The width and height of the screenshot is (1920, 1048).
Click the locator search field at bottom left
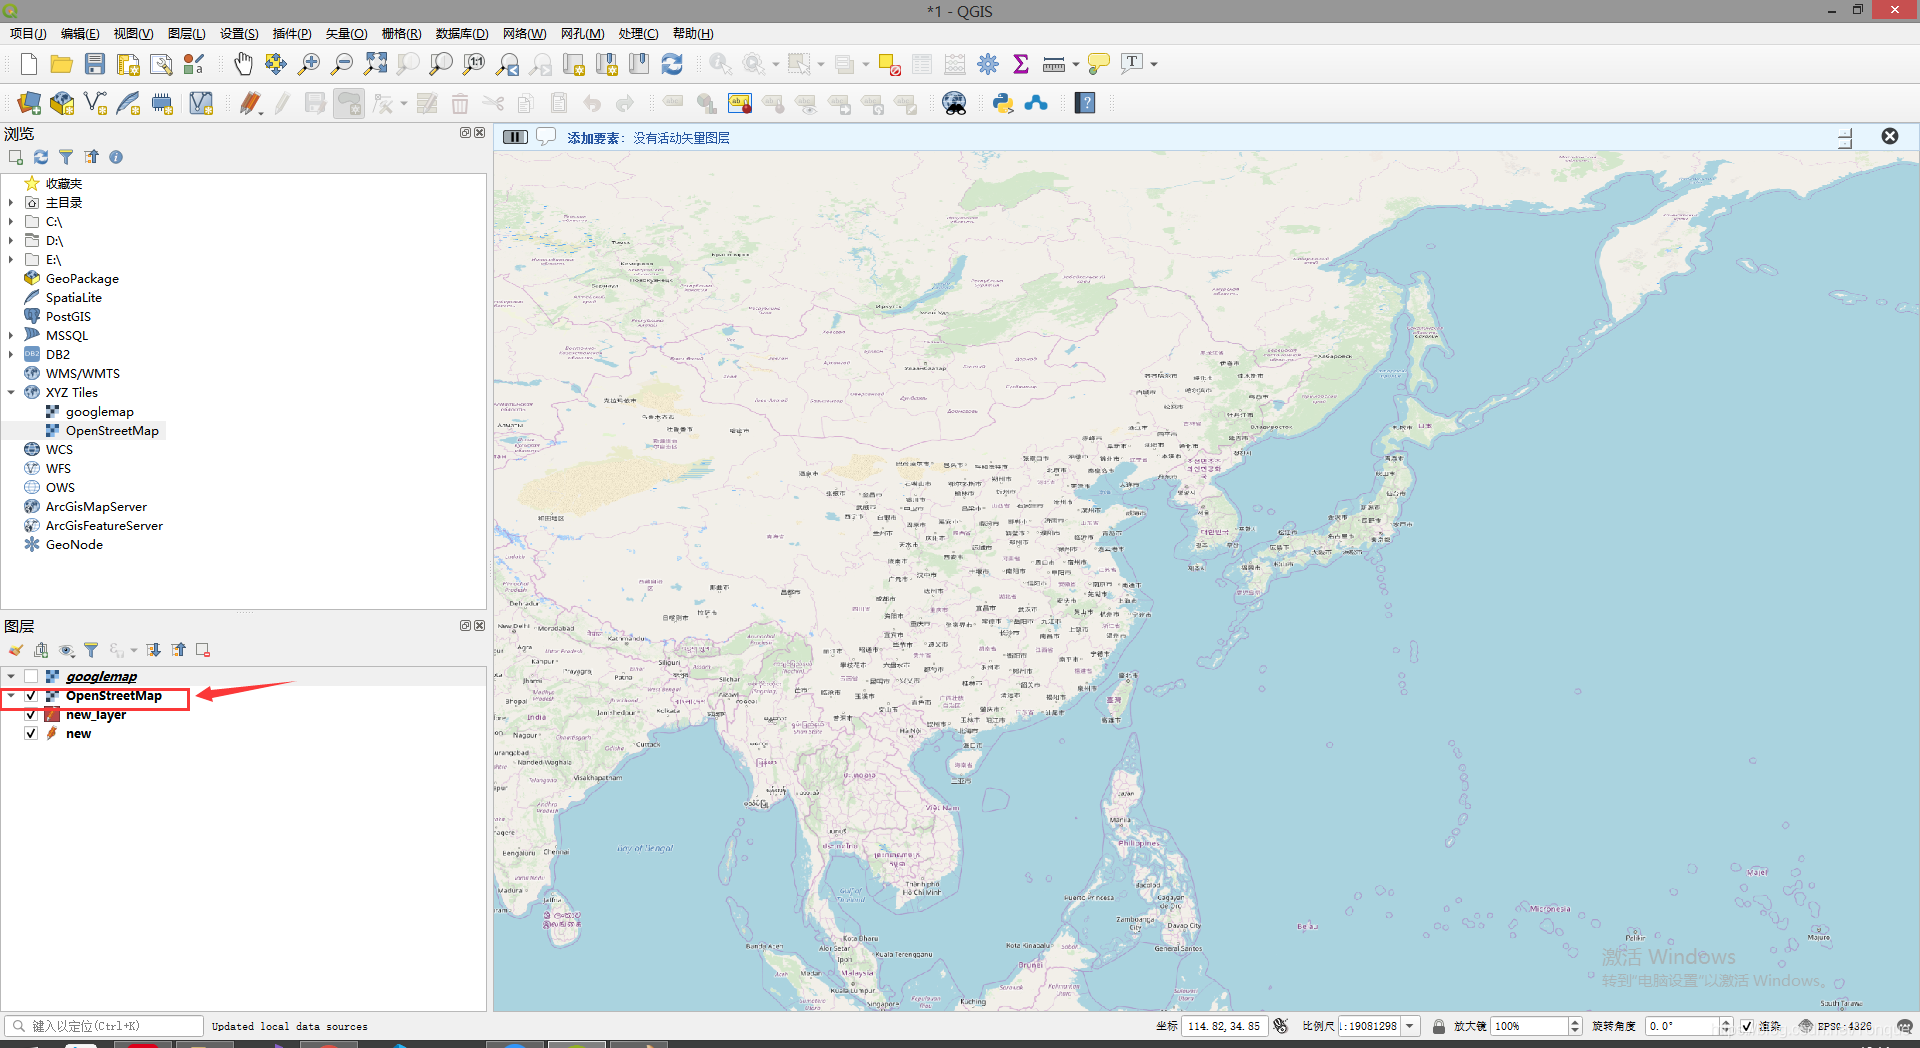(105, 1026)
